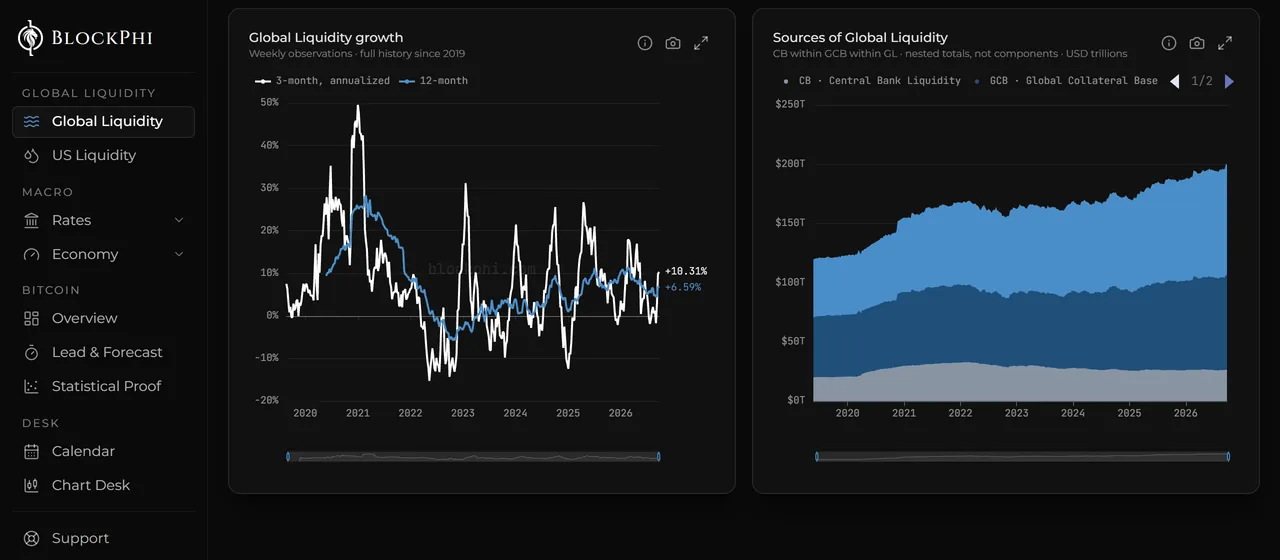This screenshot has width=1280, height=560.
Task: Click the BlockPhi logo
Action: pyautogui.click(x=85, y=38)
